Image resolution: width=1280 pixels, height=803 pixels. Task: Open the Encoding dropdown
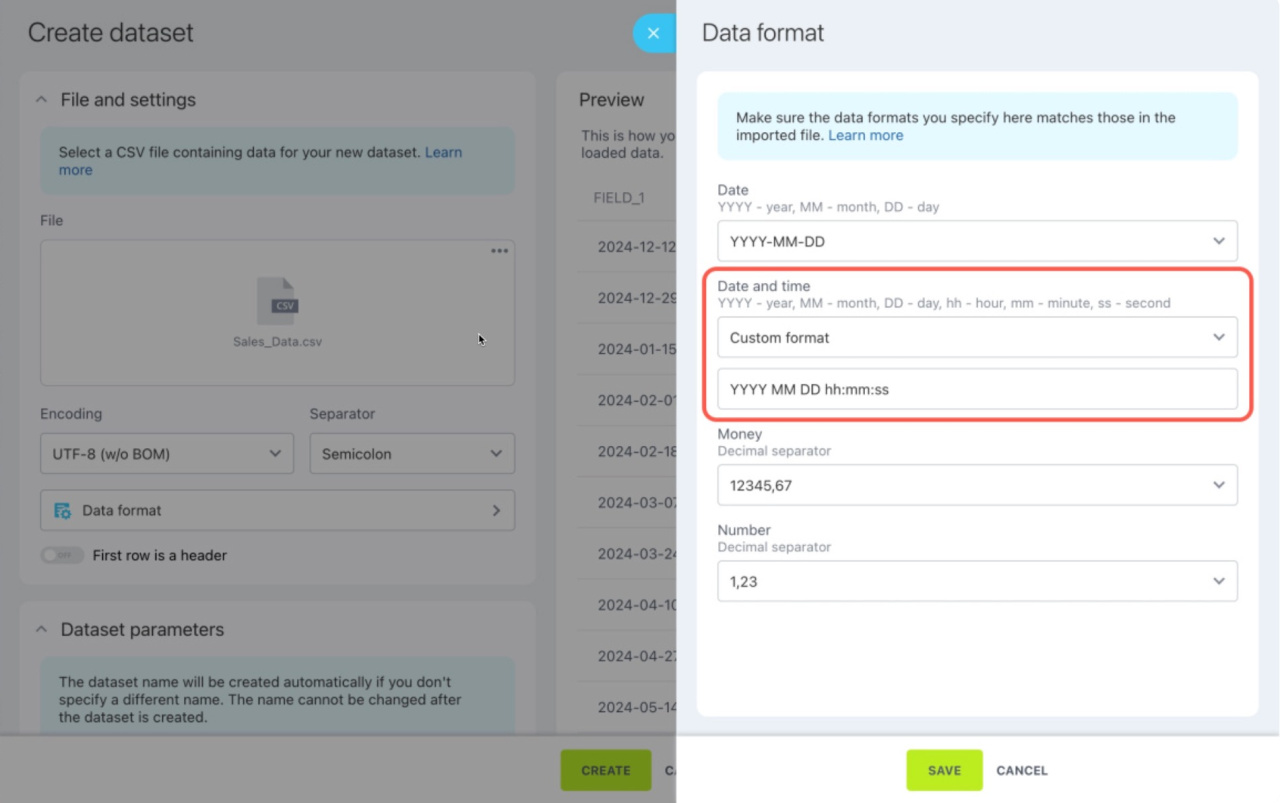pos(166,454)
